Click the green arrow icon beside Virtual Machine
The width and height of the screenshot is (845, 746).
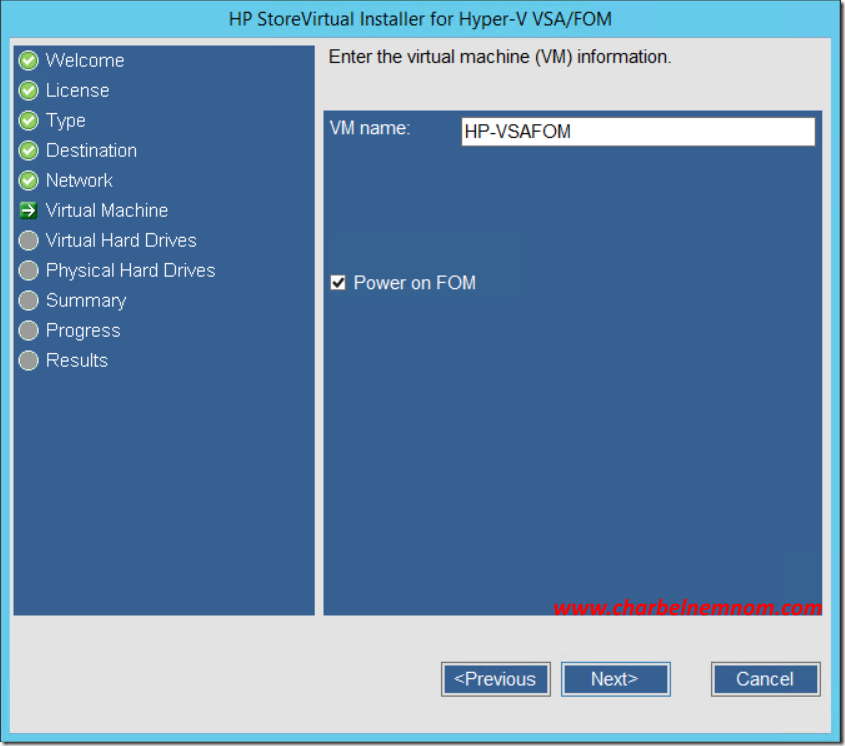pyautogui.click(x=29, y=210)
